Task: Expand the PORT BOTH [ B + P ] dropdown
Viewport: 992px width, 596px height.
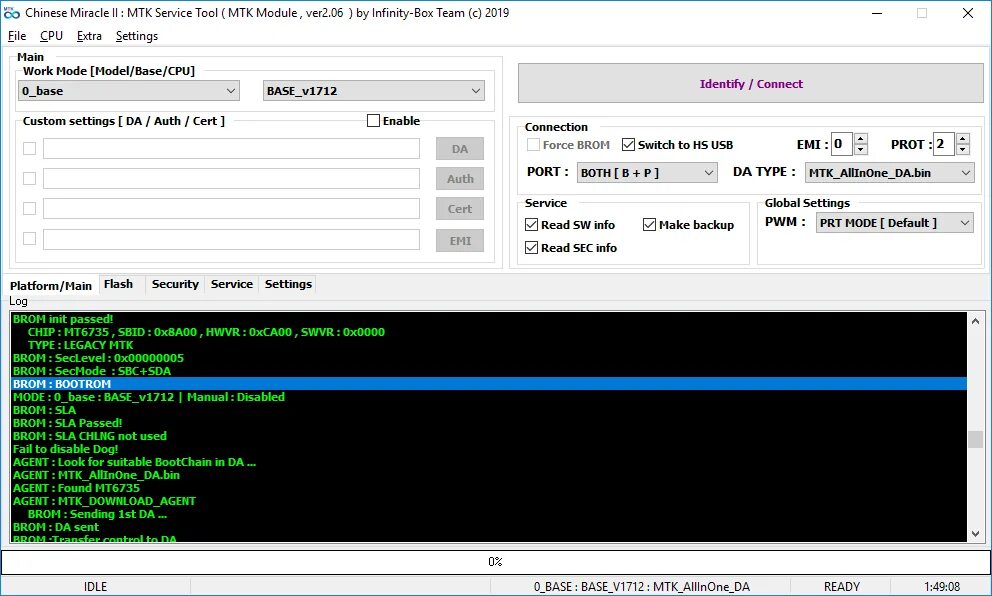Action: point(647,173)
